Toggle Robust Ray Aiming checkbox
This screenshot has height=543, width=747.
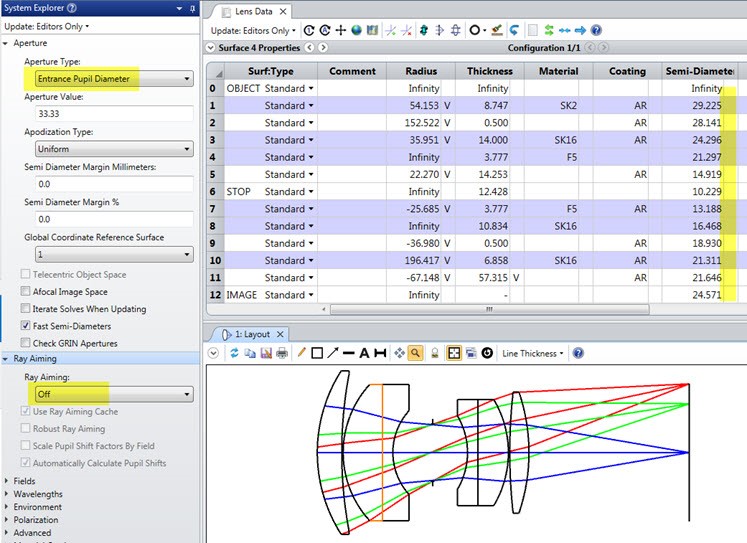[x=25, y=428]
